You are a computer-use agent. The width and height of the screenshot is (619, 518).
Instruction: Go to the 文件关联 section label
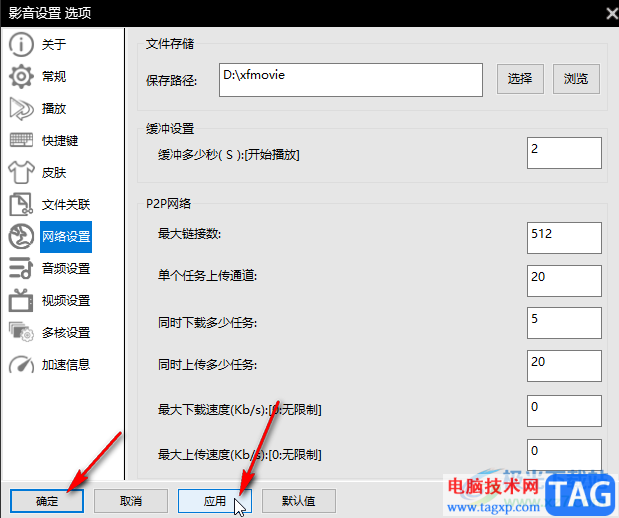coord(66,205)
